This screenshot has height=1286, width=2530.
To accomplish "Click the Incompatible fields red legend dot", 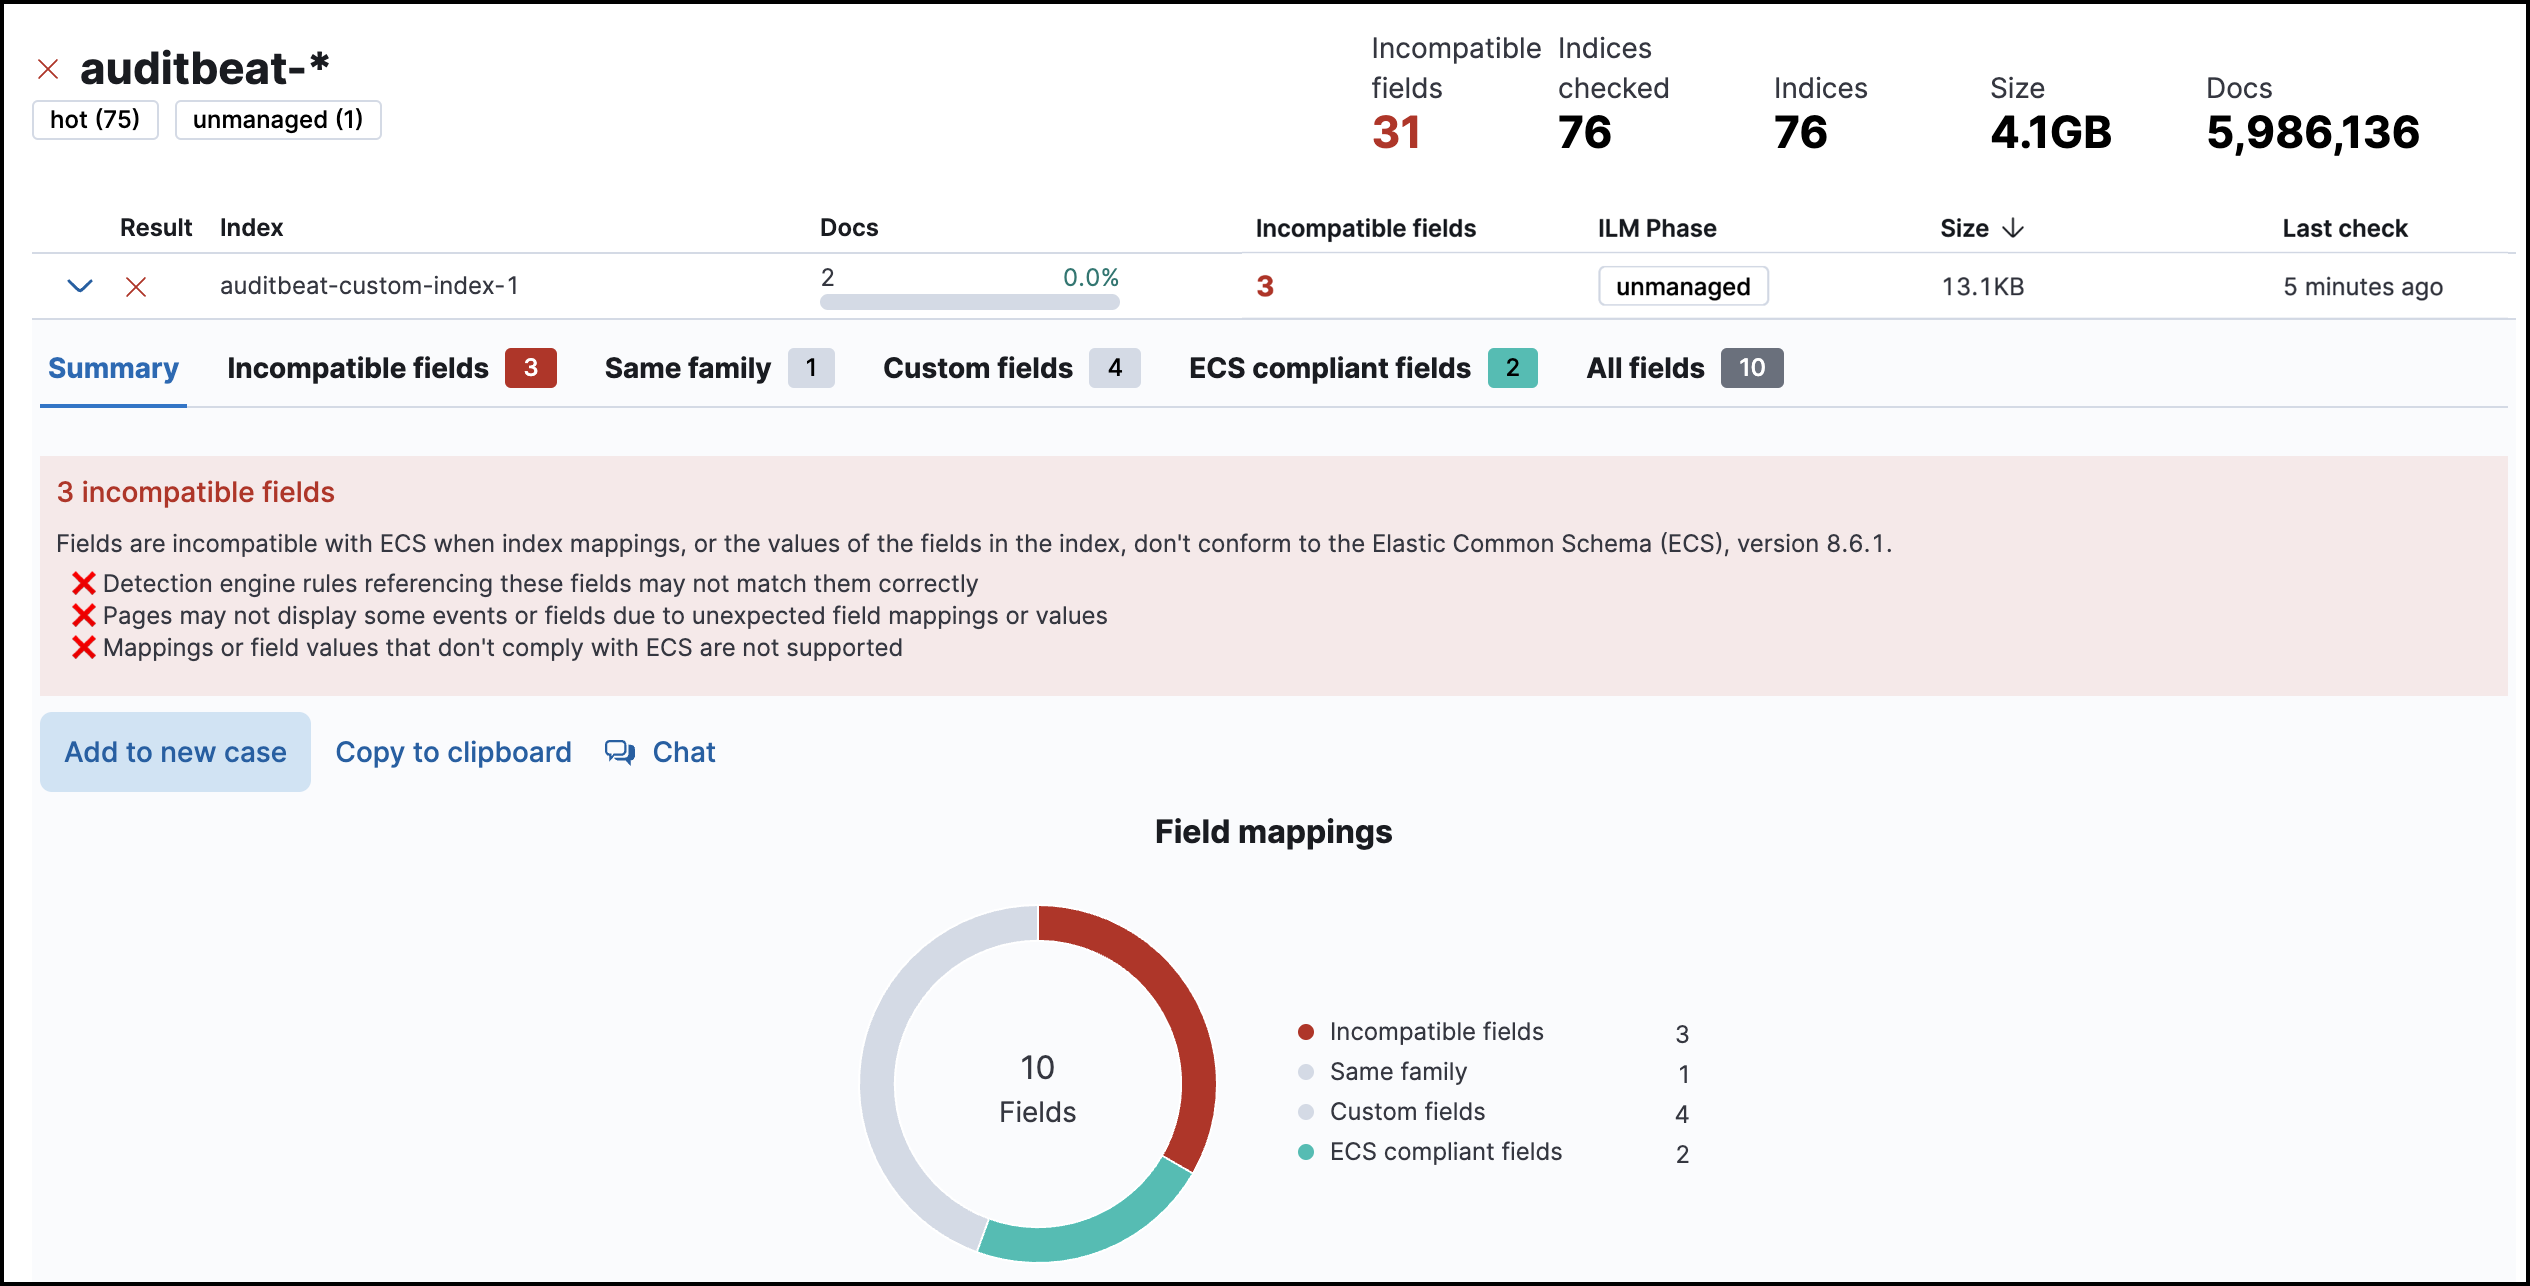I will pos(1305,1031).
